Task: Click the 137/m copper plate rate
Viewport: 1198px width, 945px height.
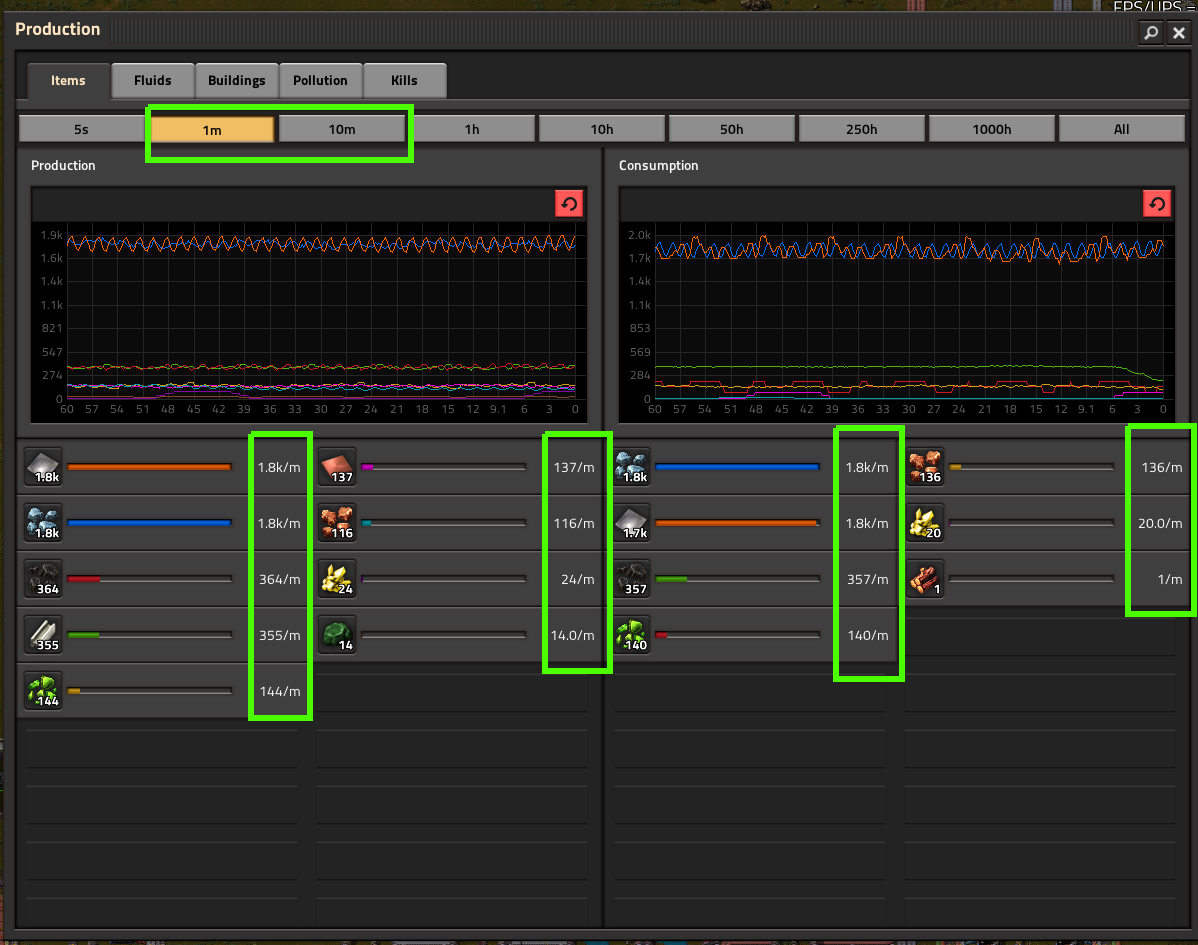Action: tap(574, 467)
